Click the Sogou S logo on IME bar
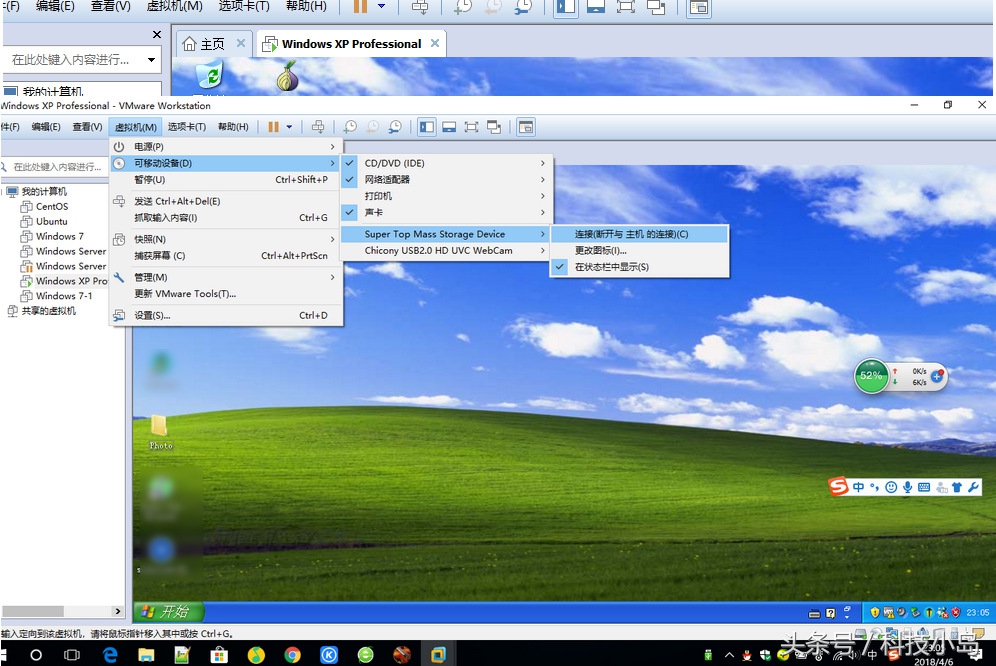The height and width of the screenshot is (666, 996). coord(838,486)
